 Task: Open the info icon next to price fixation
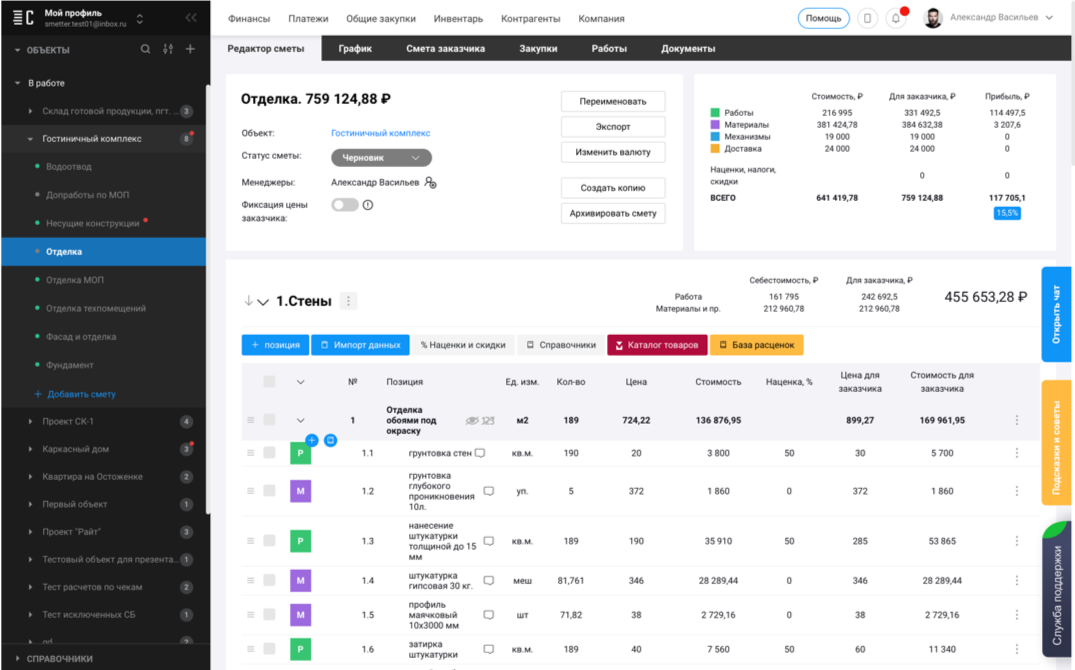(368, 205)
